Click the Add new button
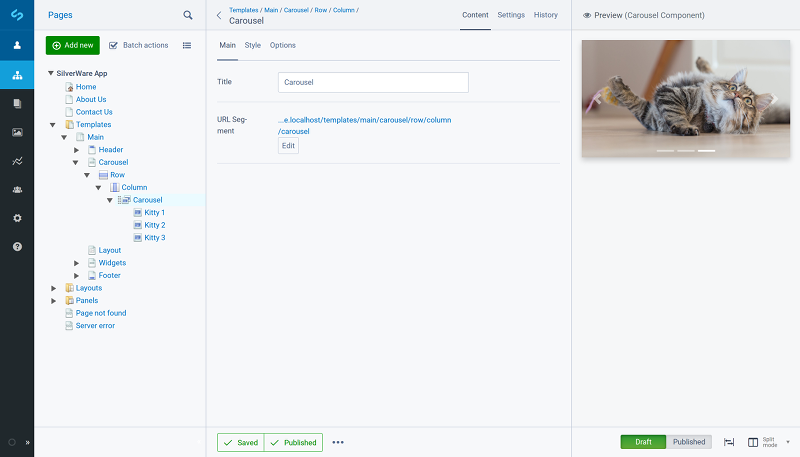The width and height of the screenshot is (800, 457). [x=73, y=45]
